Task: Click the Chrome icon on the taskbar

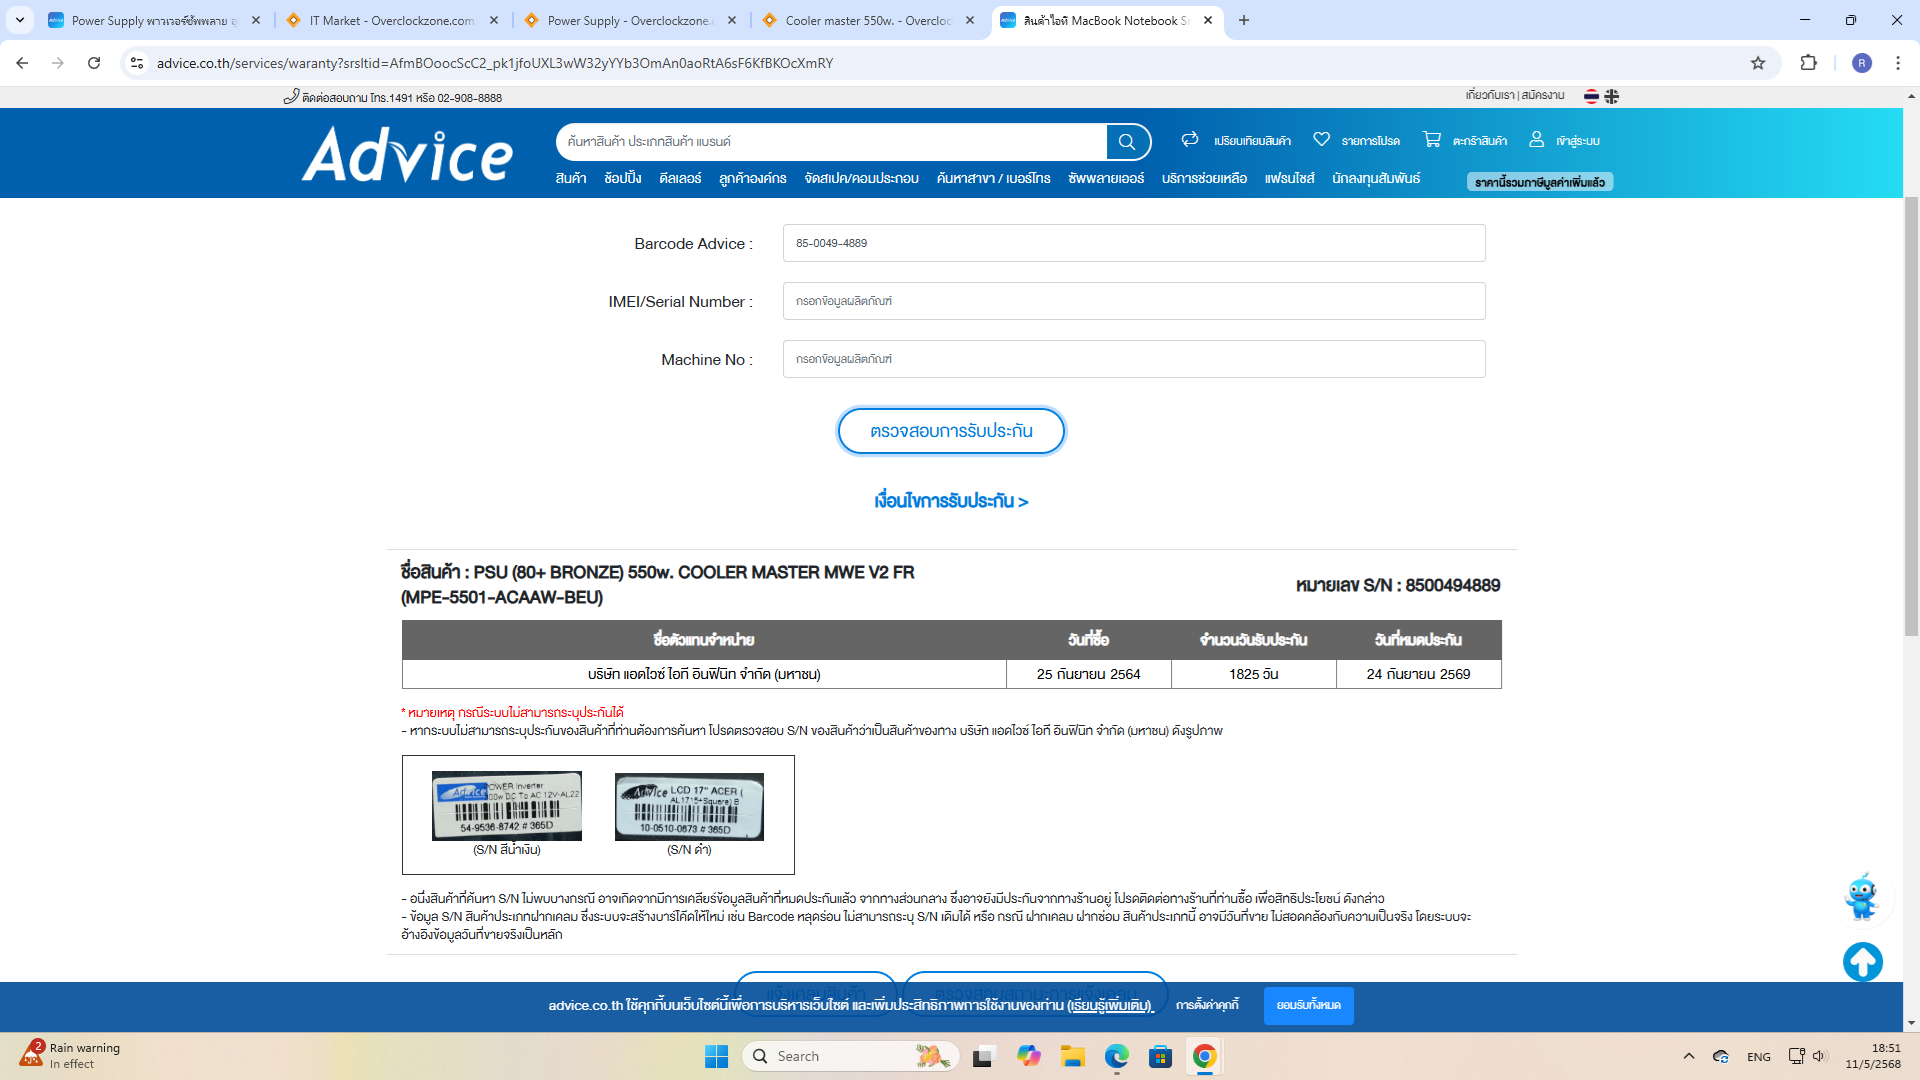Action: (x=1205, y=1056)
